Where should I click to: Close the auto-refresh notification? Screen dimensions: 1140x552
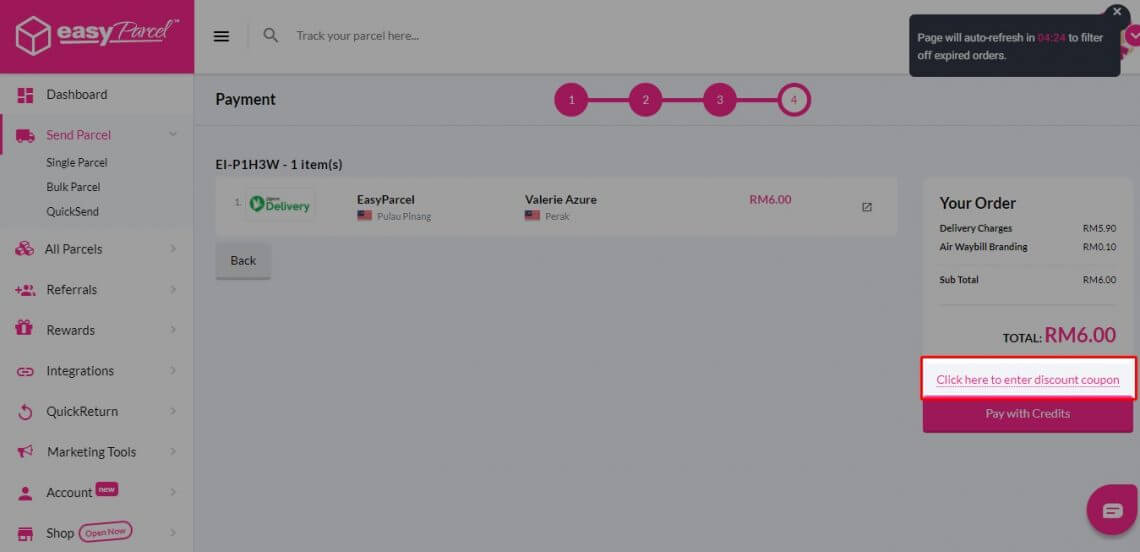[1117, 12]
